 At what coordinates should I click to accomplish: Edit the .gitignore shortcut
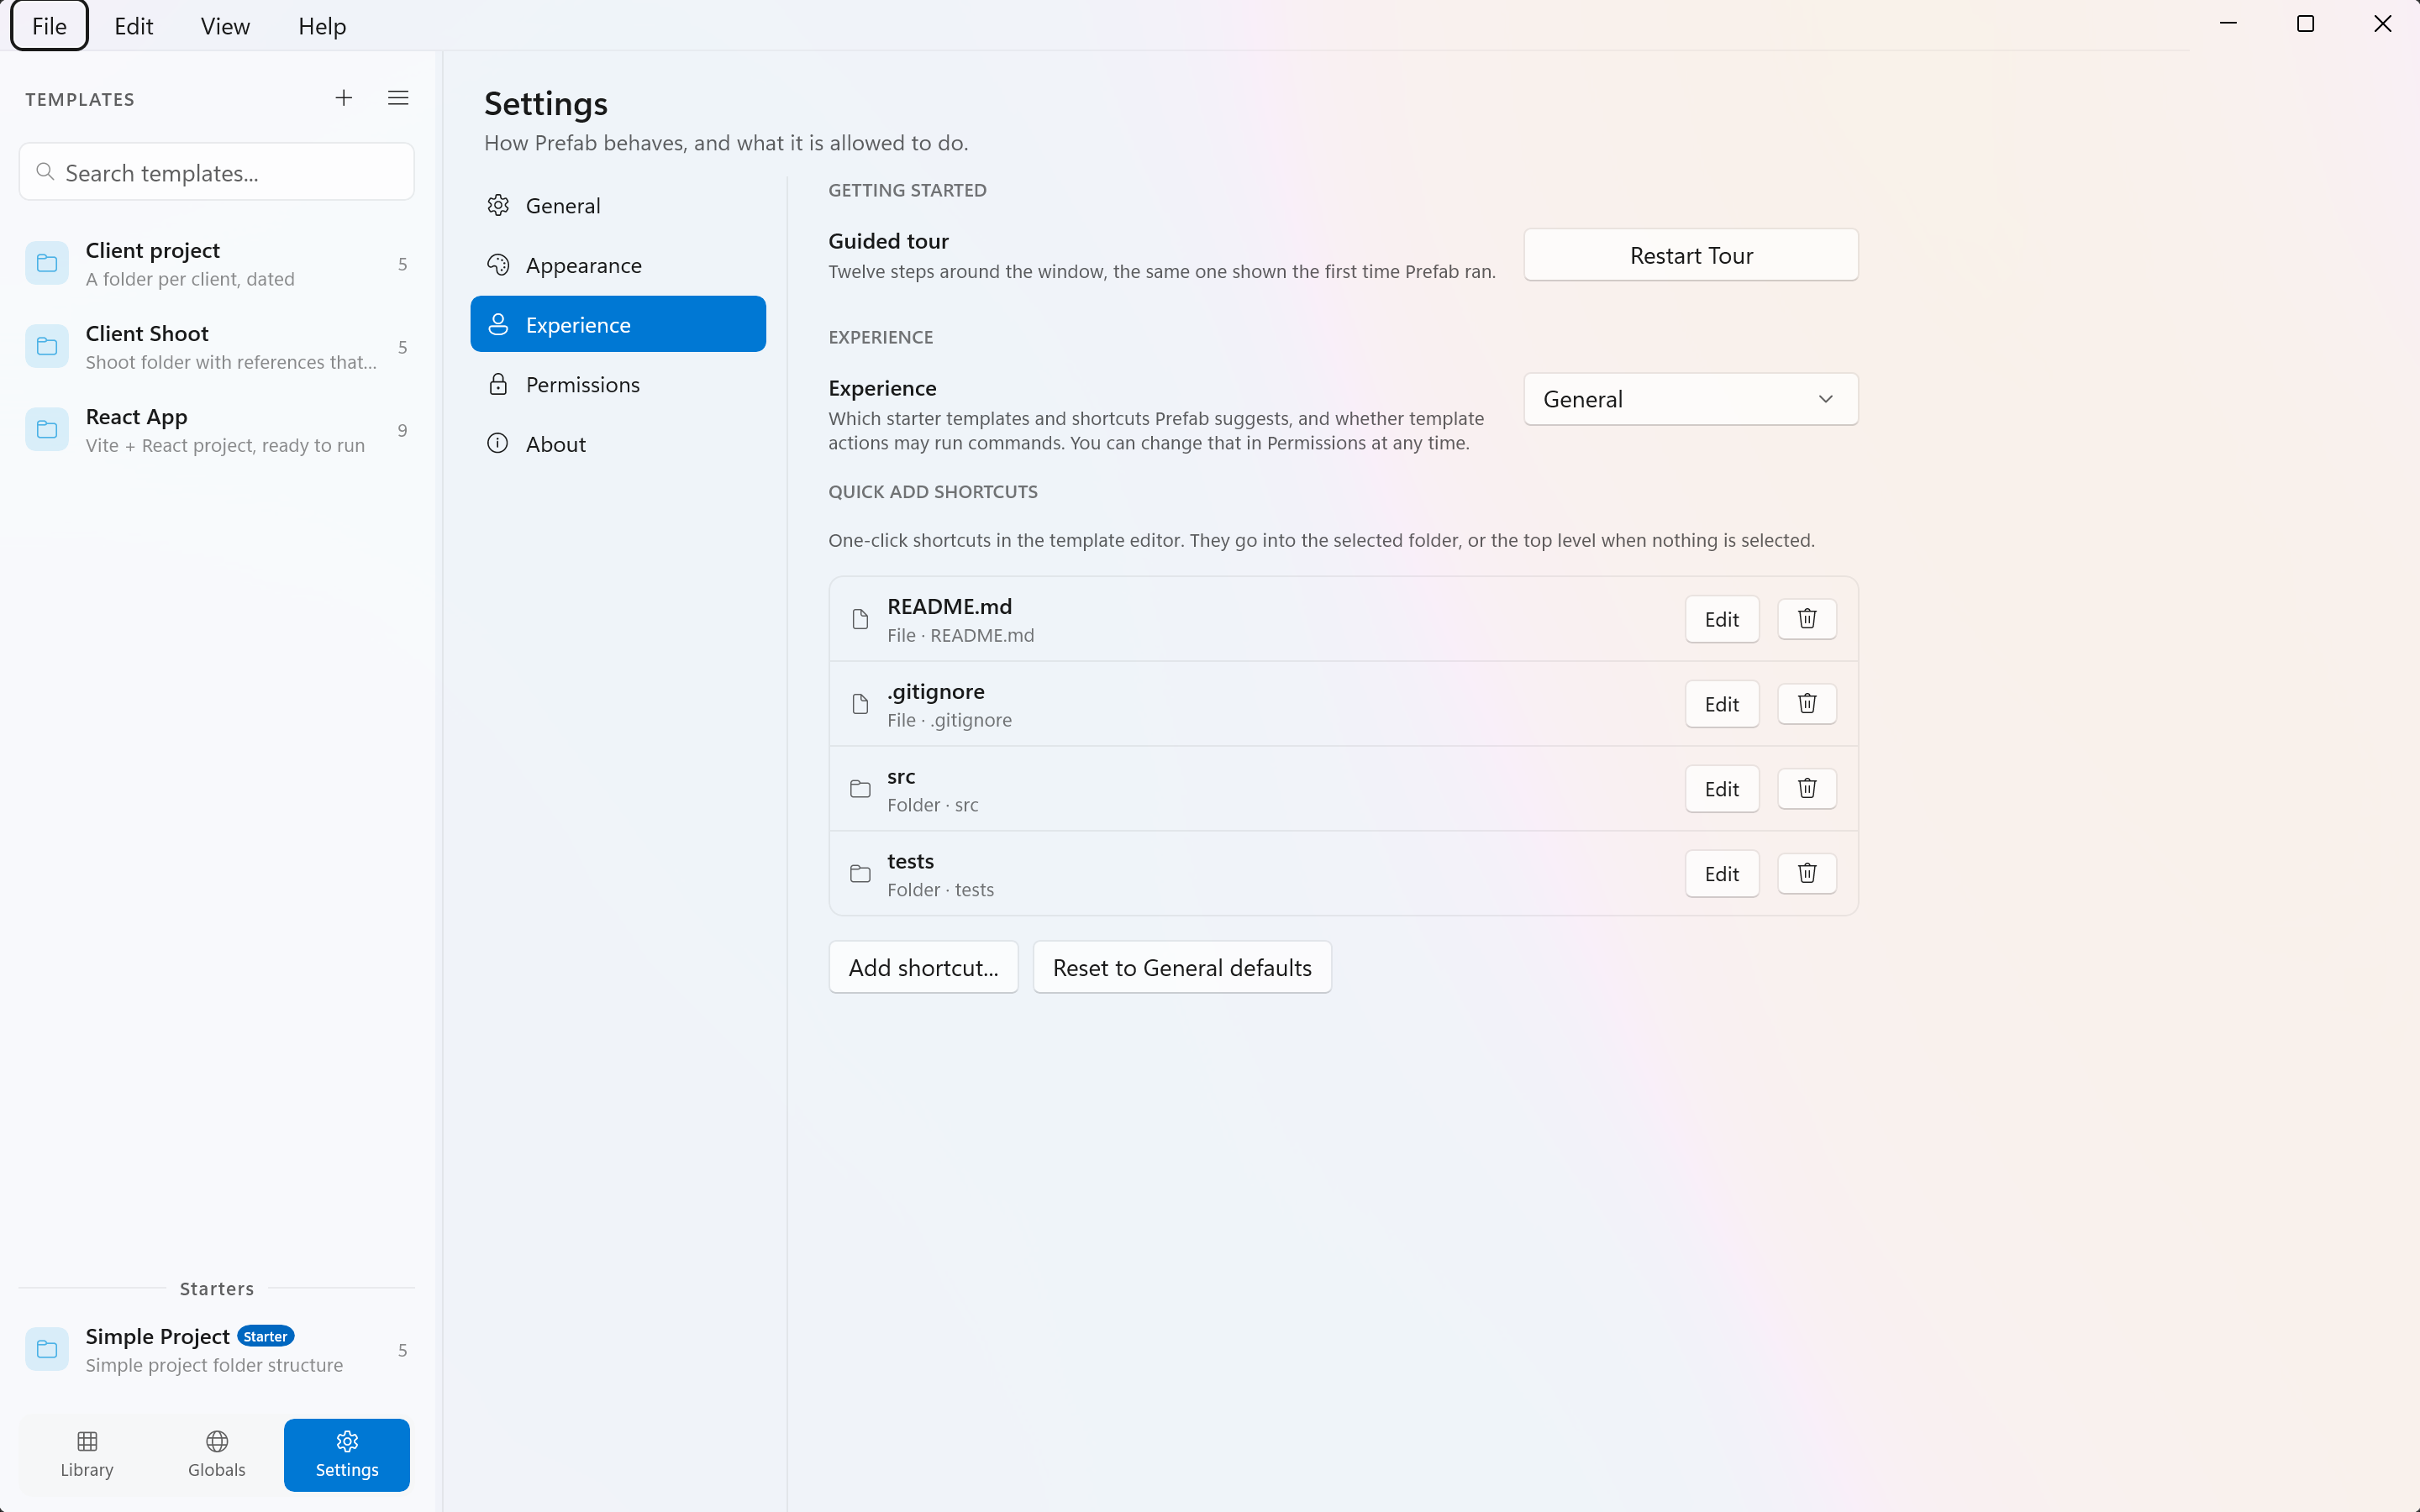point(1721,705)
